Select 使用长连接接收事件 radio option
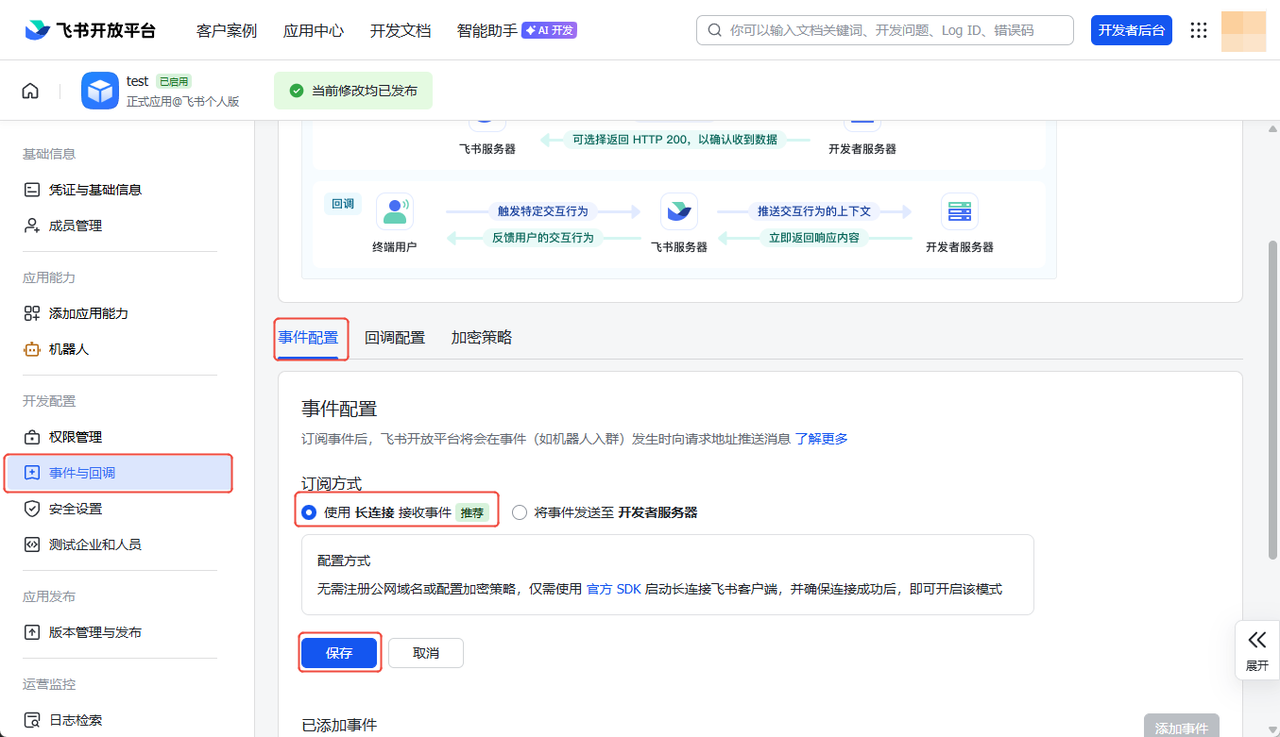1280x737 pixels. click(x=309, y=513)
